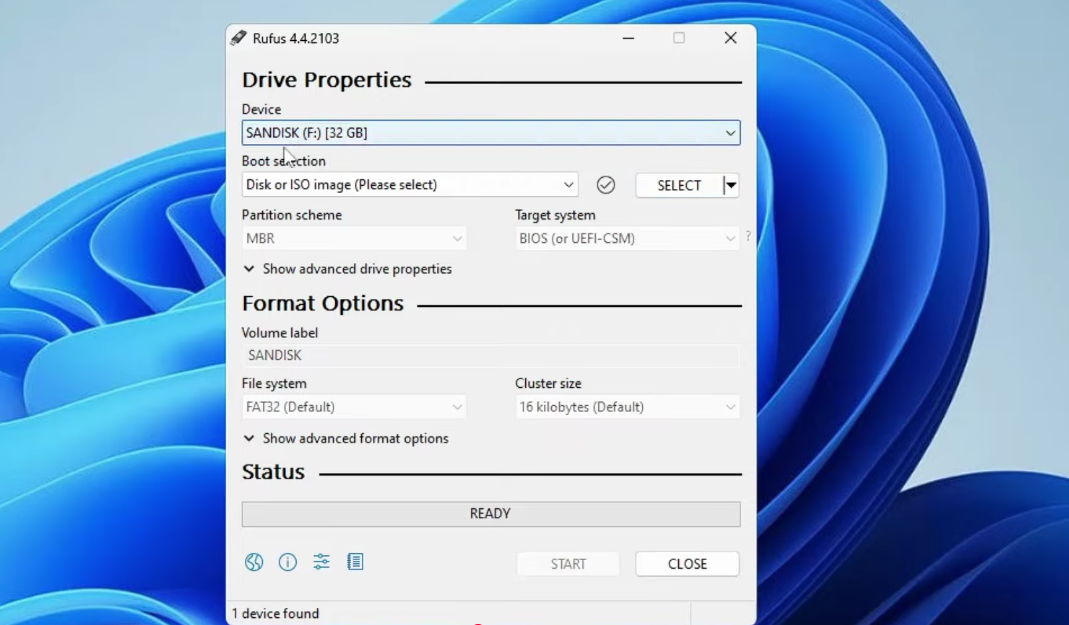Expand Show advanced format options
This screenshot has width=1069, height=625.
click(346, 438)
